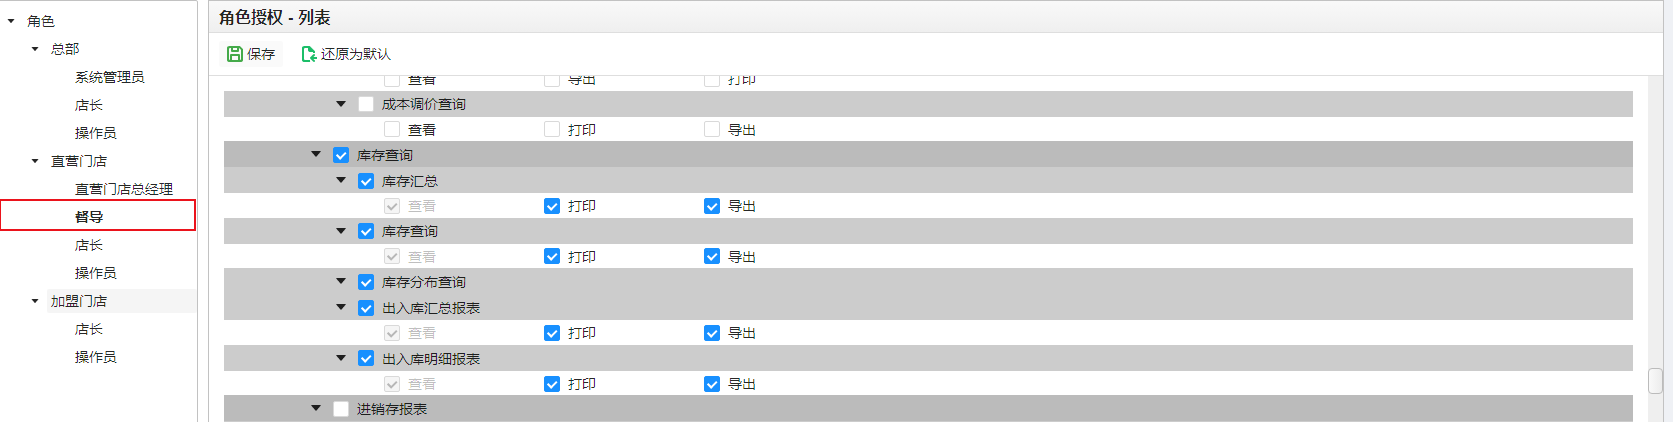Uncheck 打印 under 出入库明细报表
This screenshot has width=1673, height=422.
[552, 384]
